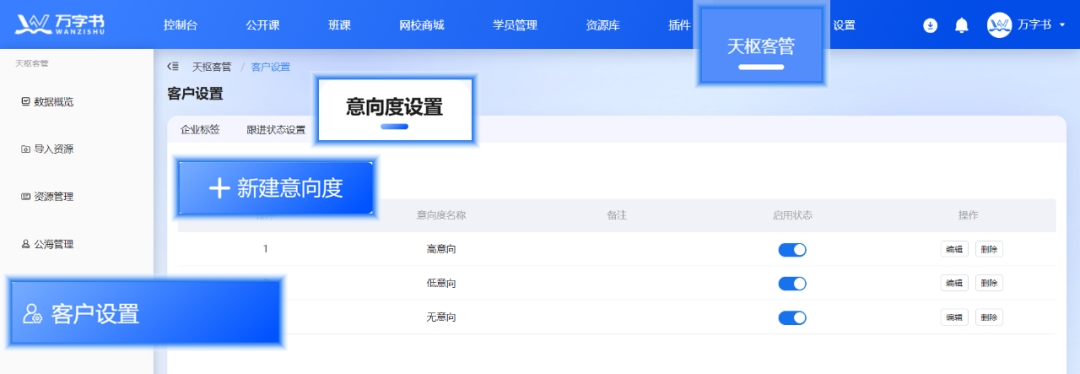The image size is (1080, 374).
Task: Click the 操作 column header
Action: click(968, 215)
